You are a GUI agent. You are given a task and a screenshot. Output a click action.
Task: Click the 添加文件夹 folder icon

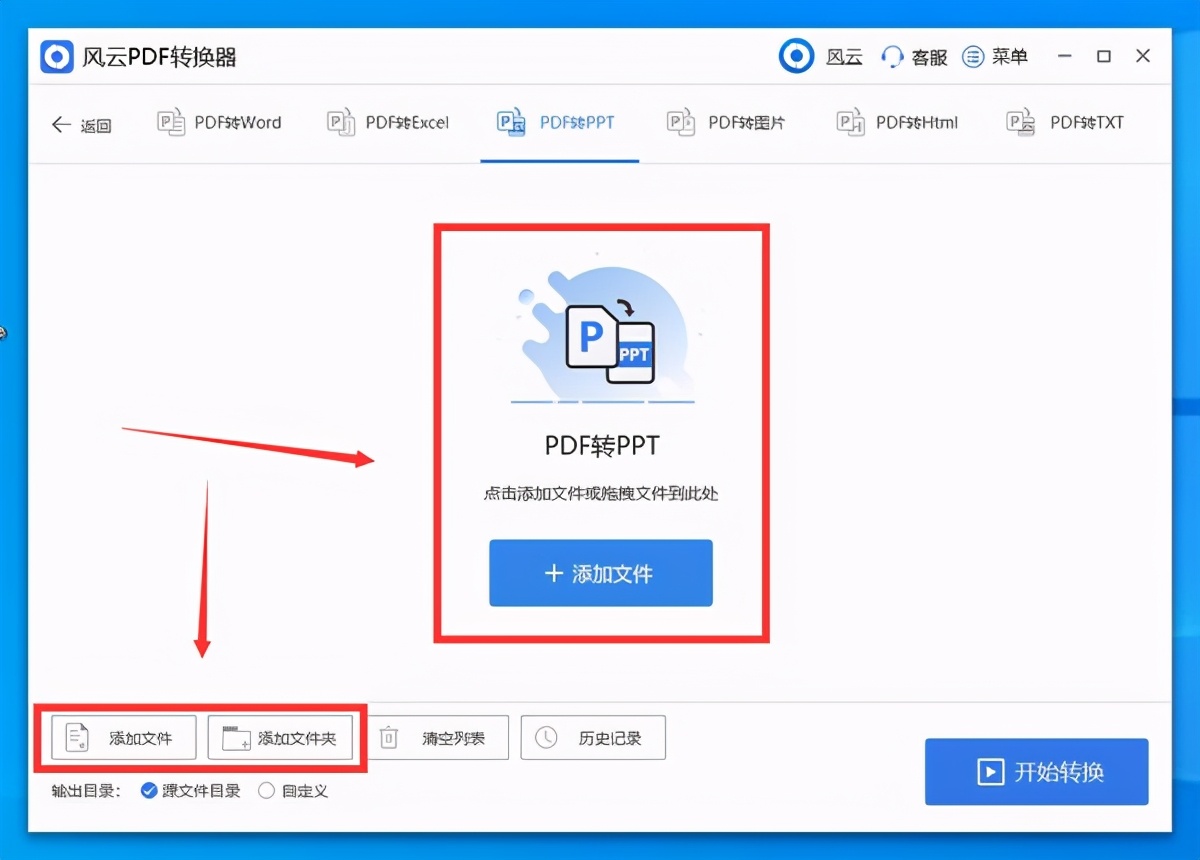coord(233,737)
